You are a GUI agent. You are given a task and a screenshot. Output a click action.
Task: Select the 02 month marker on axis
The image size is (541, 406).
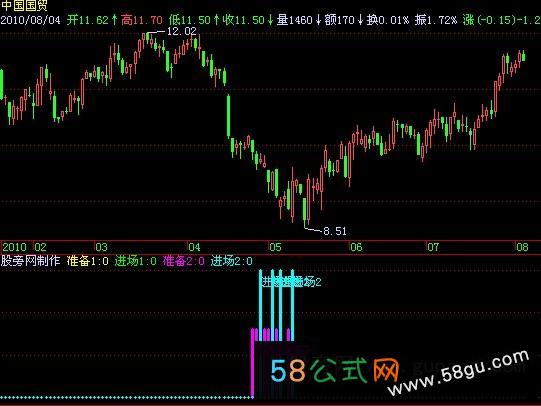(40, 247)
